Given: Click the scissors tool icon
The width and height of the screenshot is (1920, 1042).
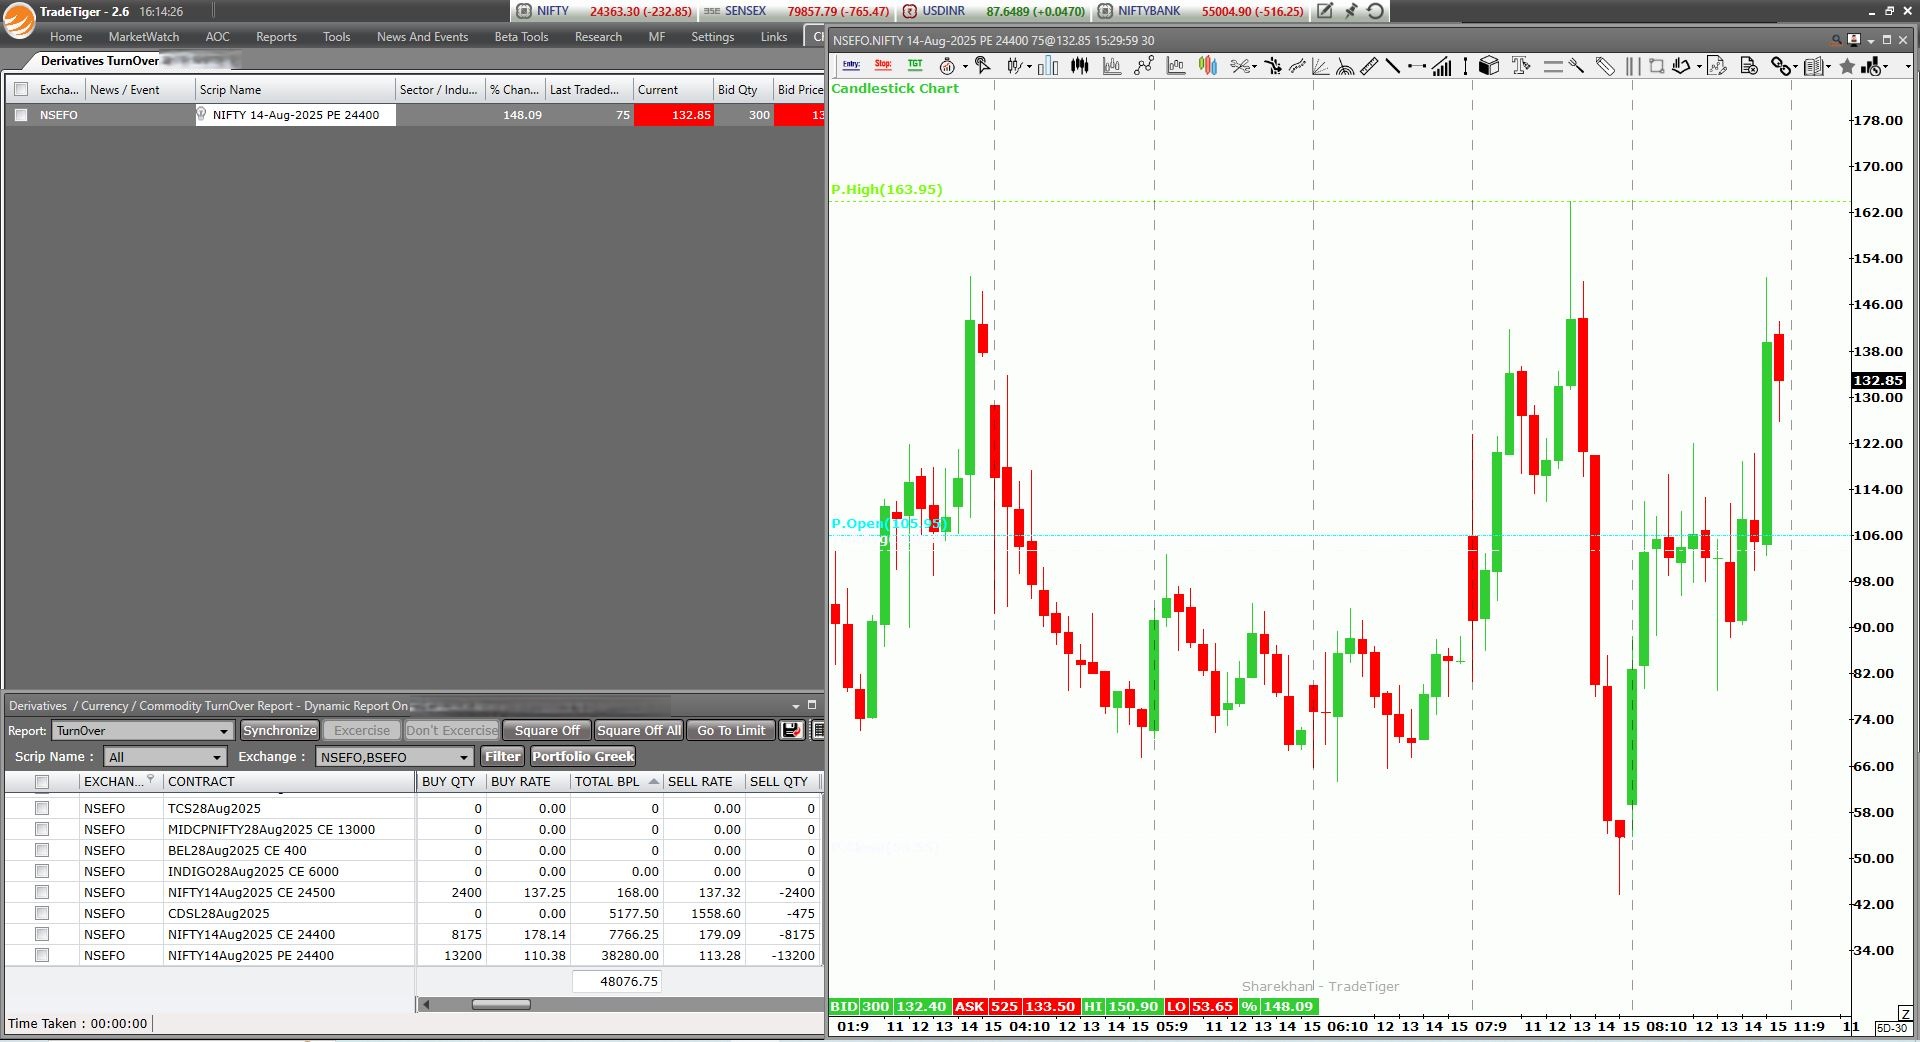Looking at the screenshot, I should click(1240, 66).
